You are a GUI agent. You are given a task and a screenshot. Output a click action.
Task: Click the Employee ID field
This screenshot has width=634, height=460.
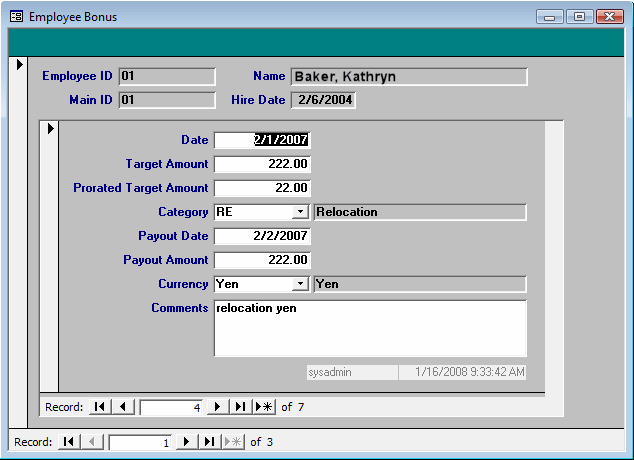pos(167,76)
